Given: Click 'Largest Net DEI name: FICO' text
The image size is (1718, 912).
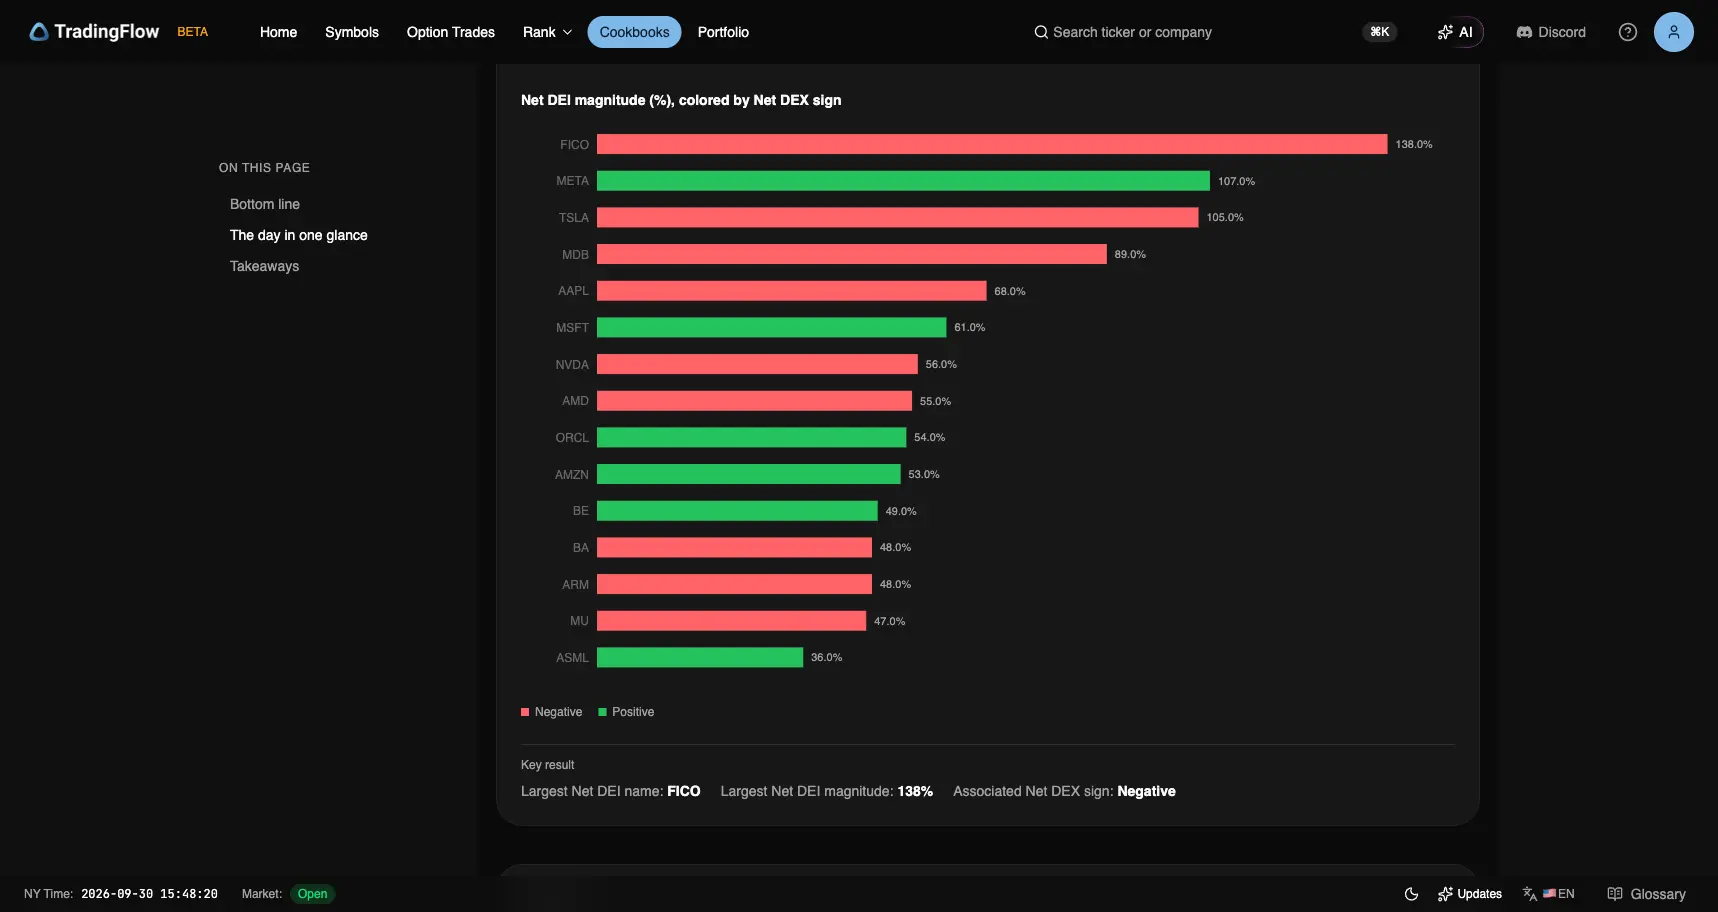Looking at the screenshot, I should coord(611,791).
